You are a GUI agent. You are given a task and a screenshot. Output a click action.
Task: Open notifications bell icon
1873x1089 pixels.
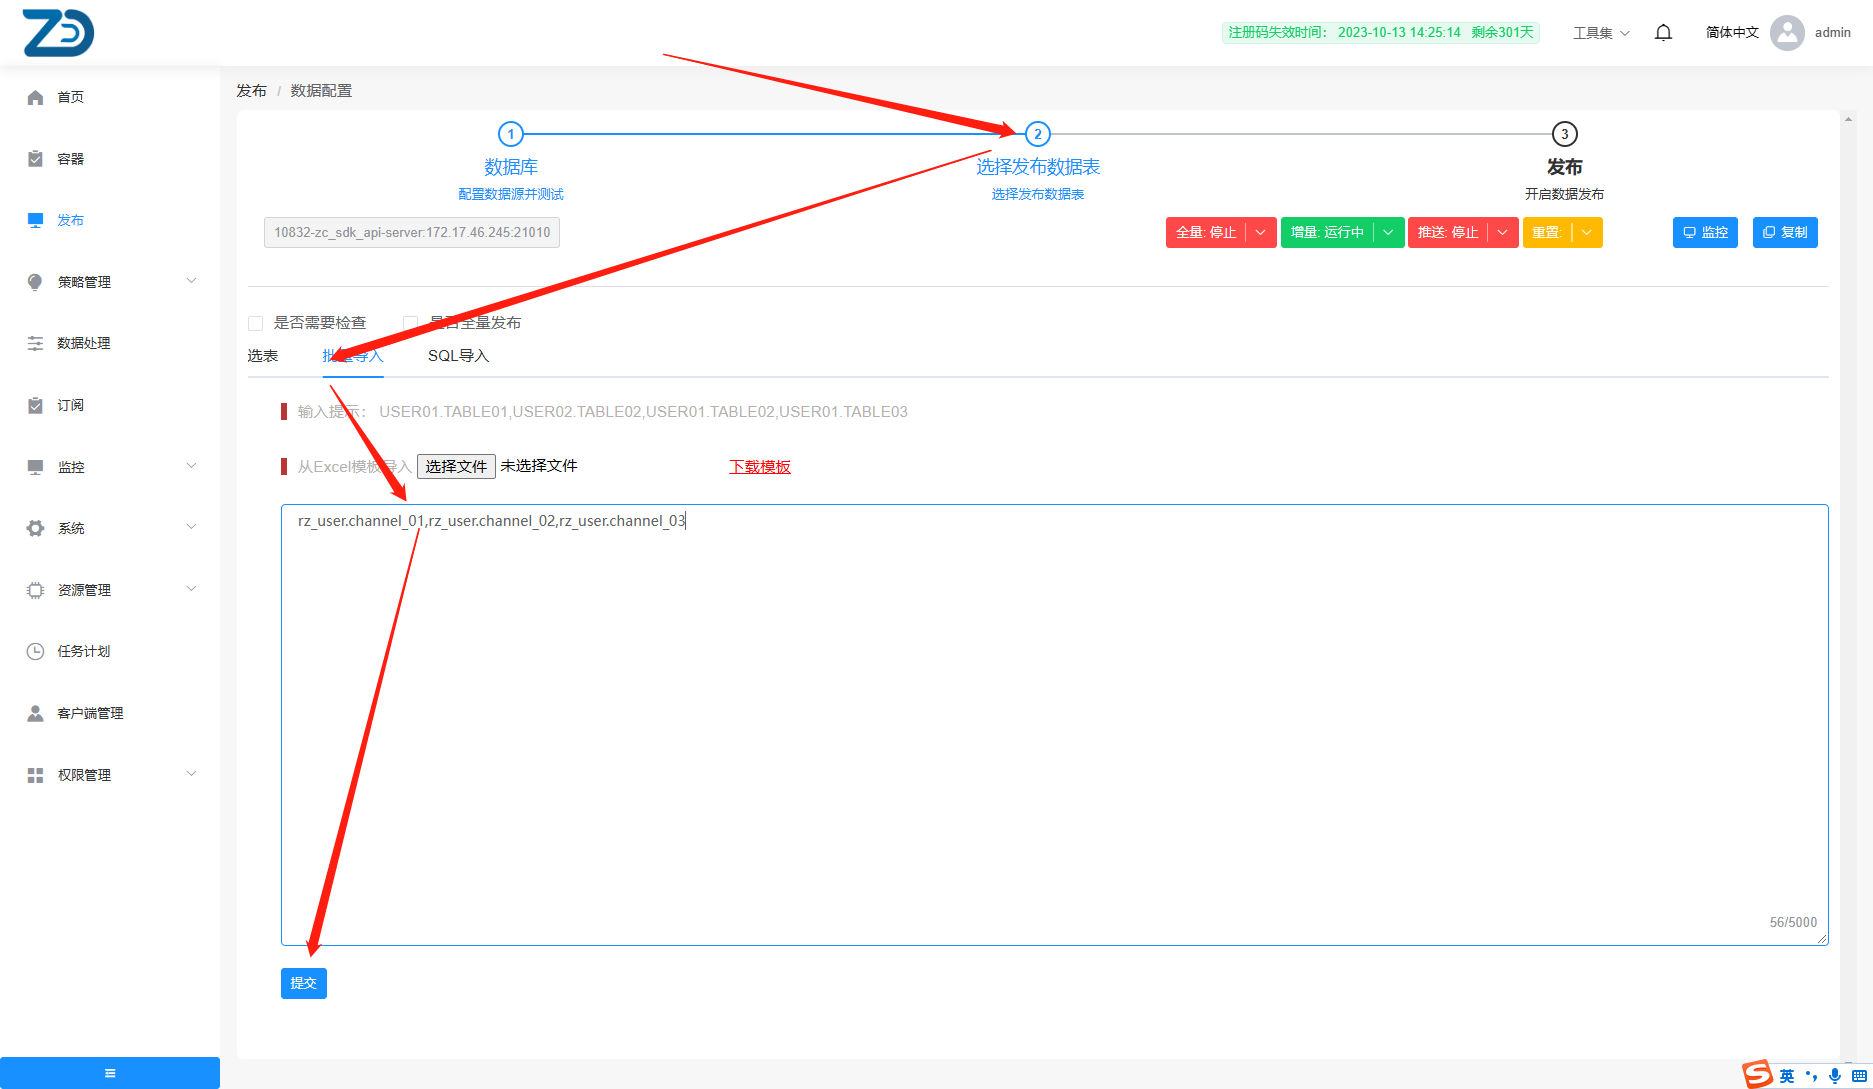pos(1663,33)
